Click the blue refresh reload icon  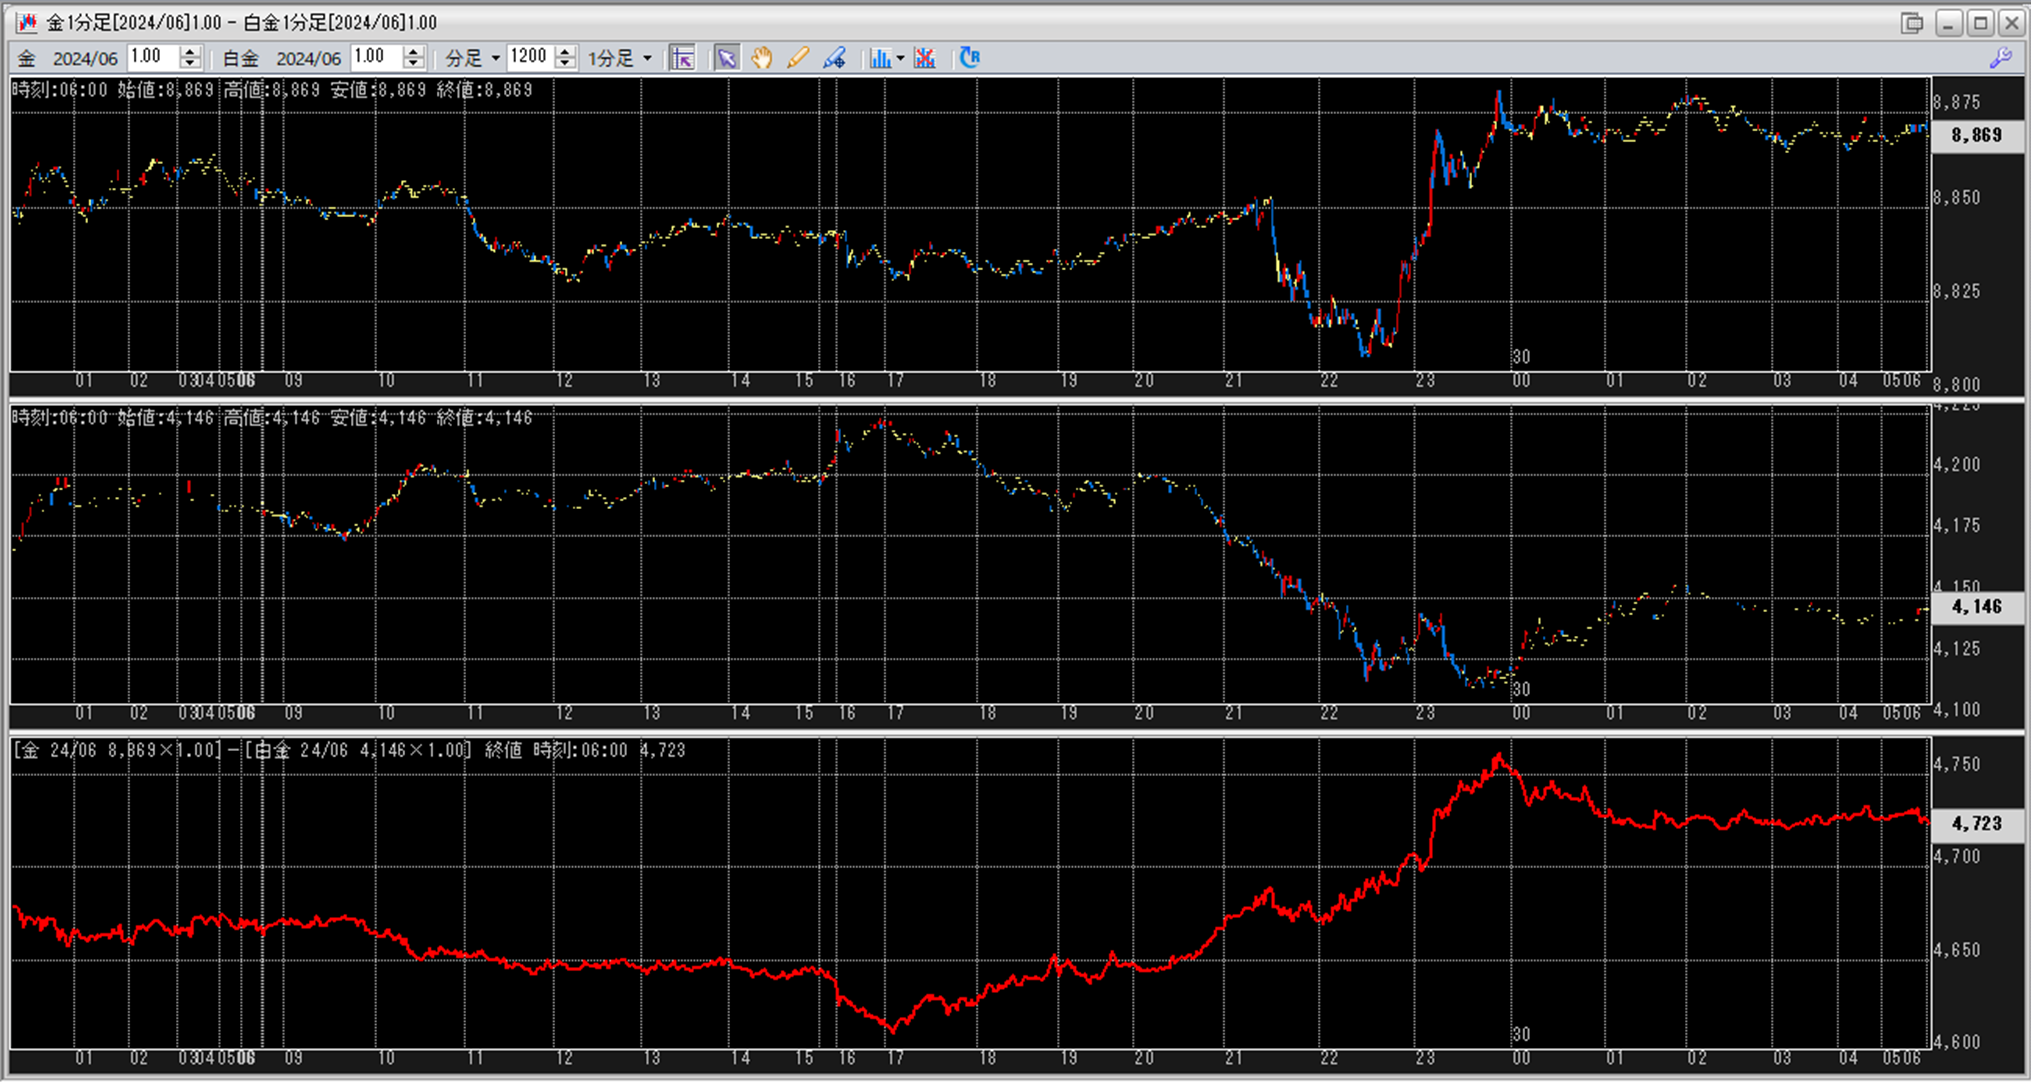click(x=969, y=58)
